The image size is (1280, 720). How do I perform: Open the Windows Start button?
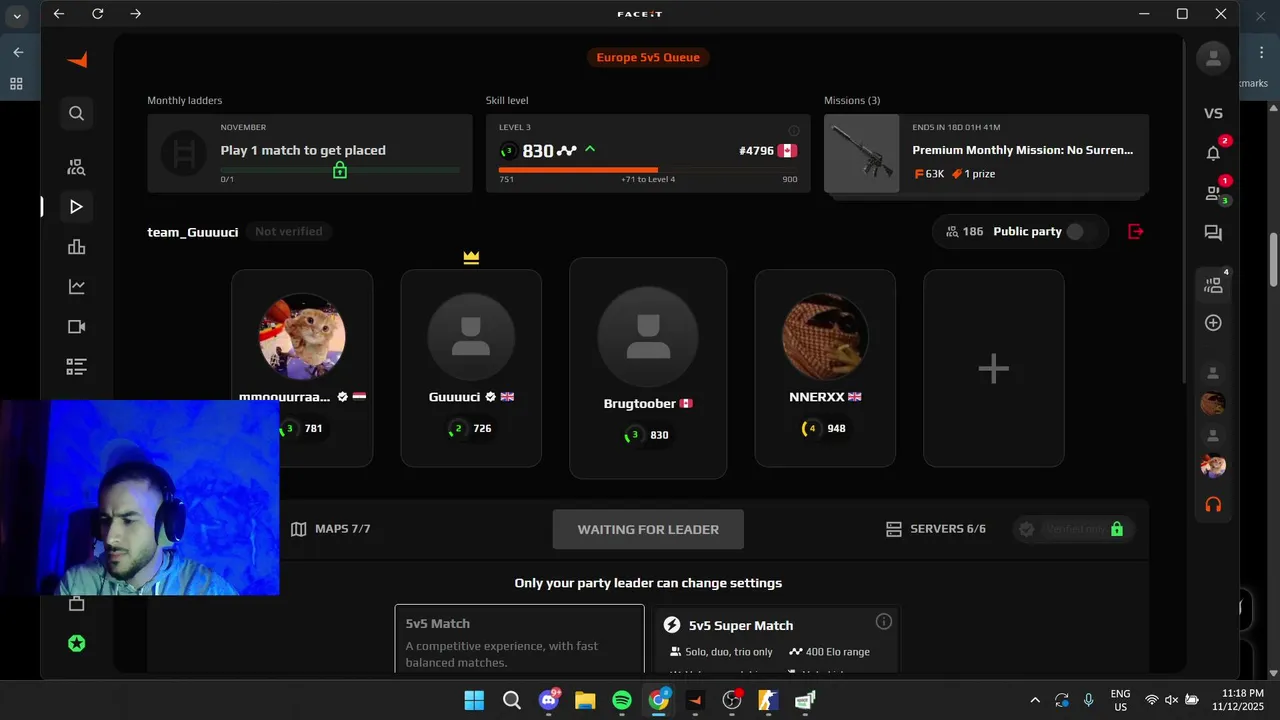(x=474, y=700)
